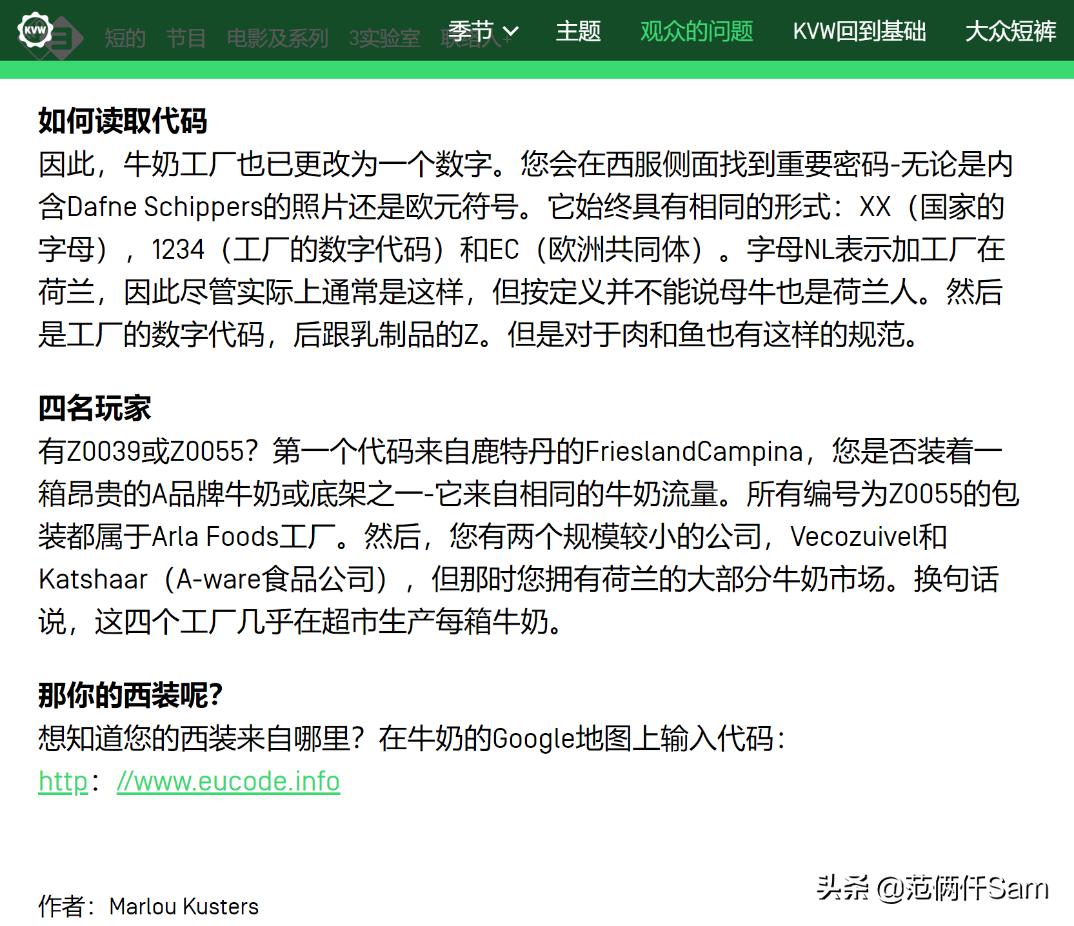The width and height of the screenshot is (1074, 926).
Task: Click the green banner below the navigation
Action: pos(537,70)
